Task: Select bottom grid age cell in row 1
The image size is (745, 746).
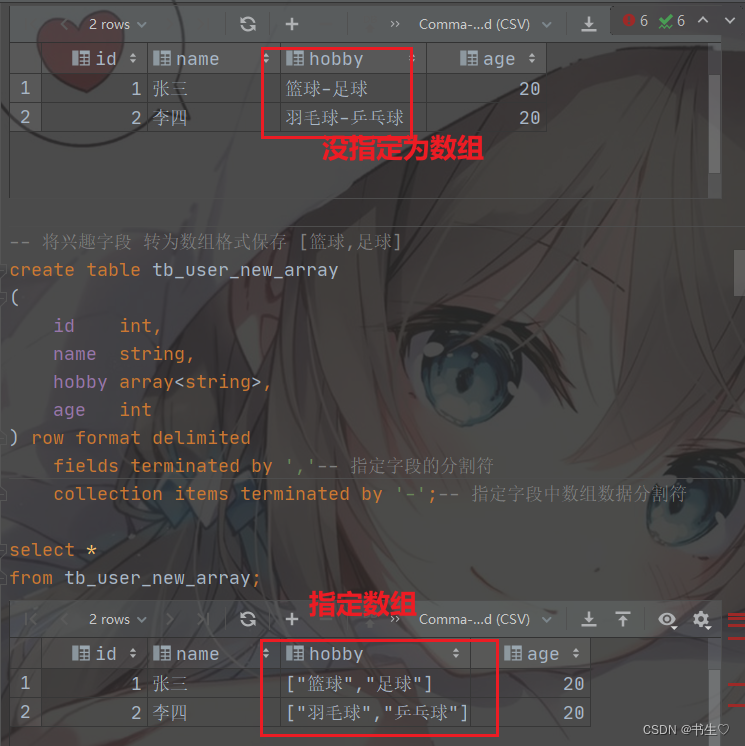Action: coord(530,684)
